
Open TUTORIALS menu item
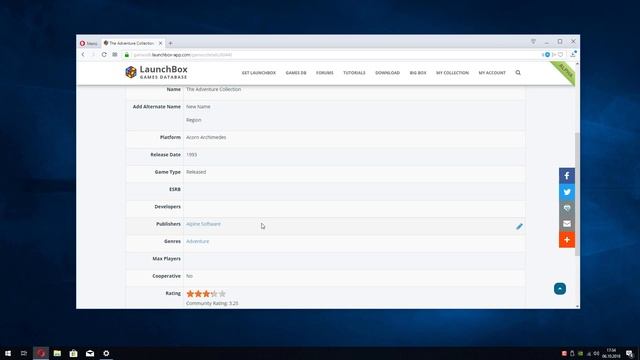point(354,73)
